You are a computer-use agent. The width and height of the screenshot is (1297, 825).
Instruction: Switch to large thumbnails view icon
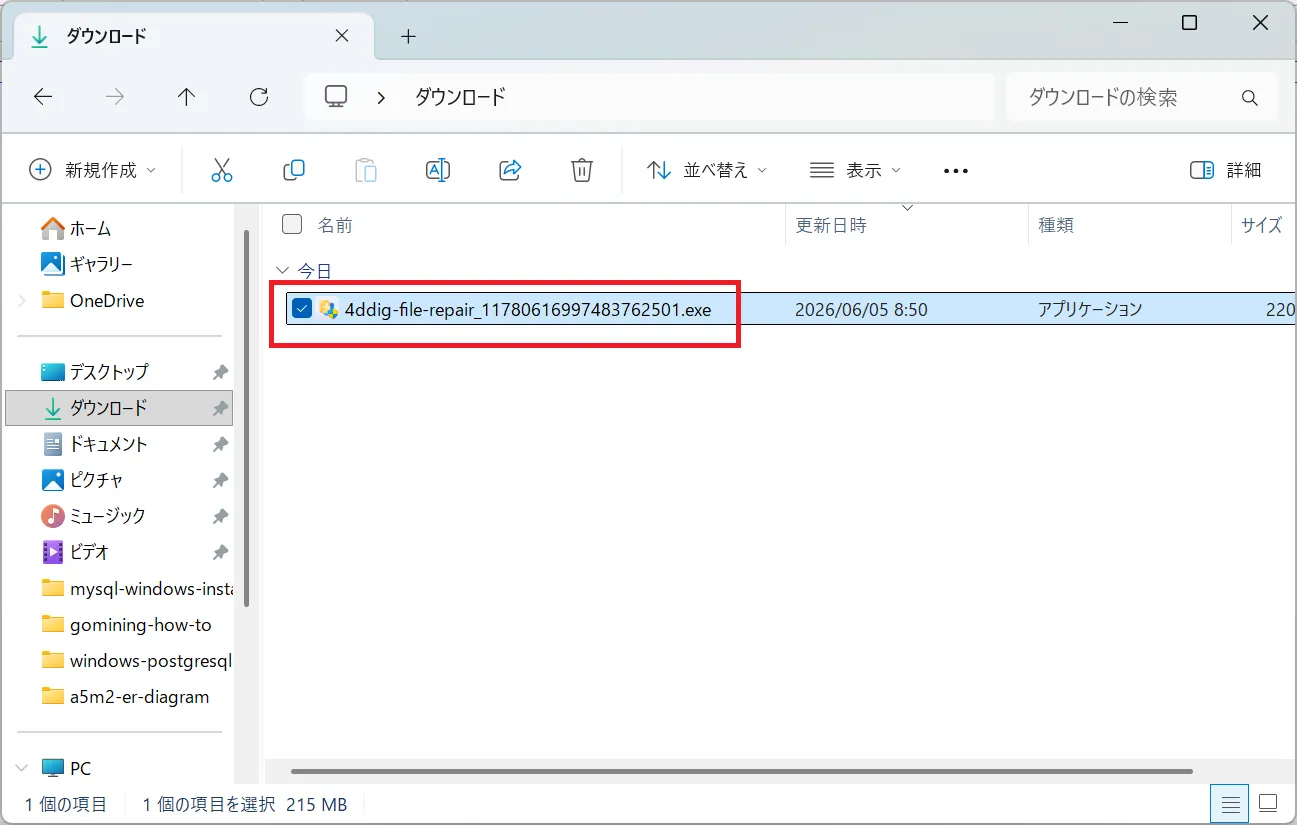click(1268, 803)
